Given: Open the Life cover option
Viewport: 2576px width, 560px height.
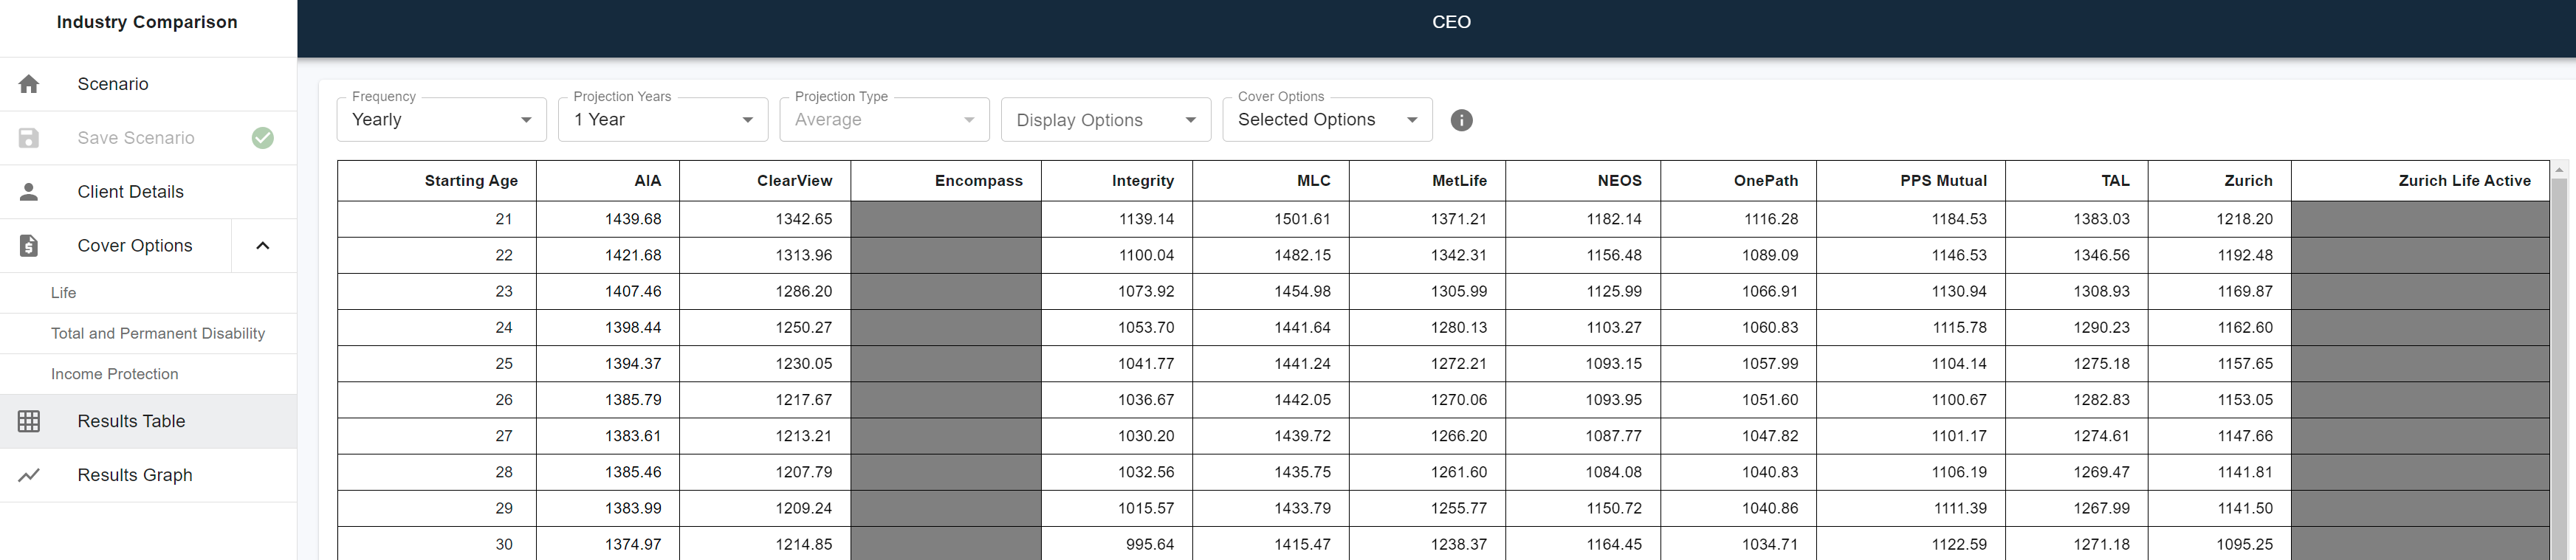Looking at the screenshot, I should coord(148,293).
